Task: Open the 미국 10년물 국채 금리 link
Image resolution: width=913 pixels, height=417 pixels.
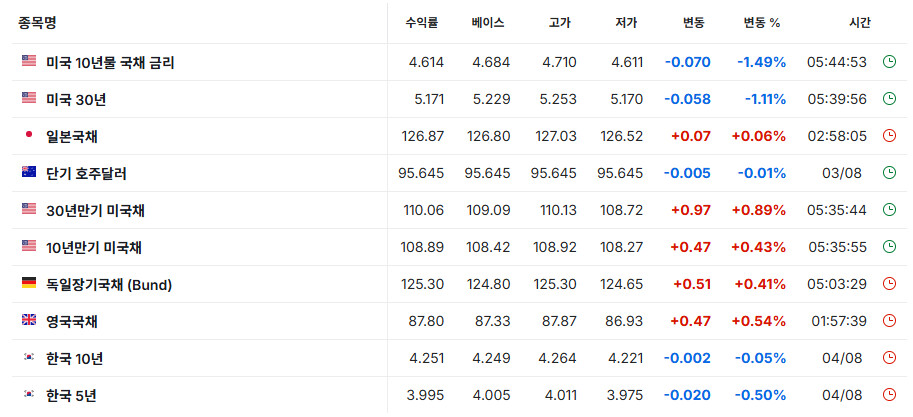Action: (110, 62)
